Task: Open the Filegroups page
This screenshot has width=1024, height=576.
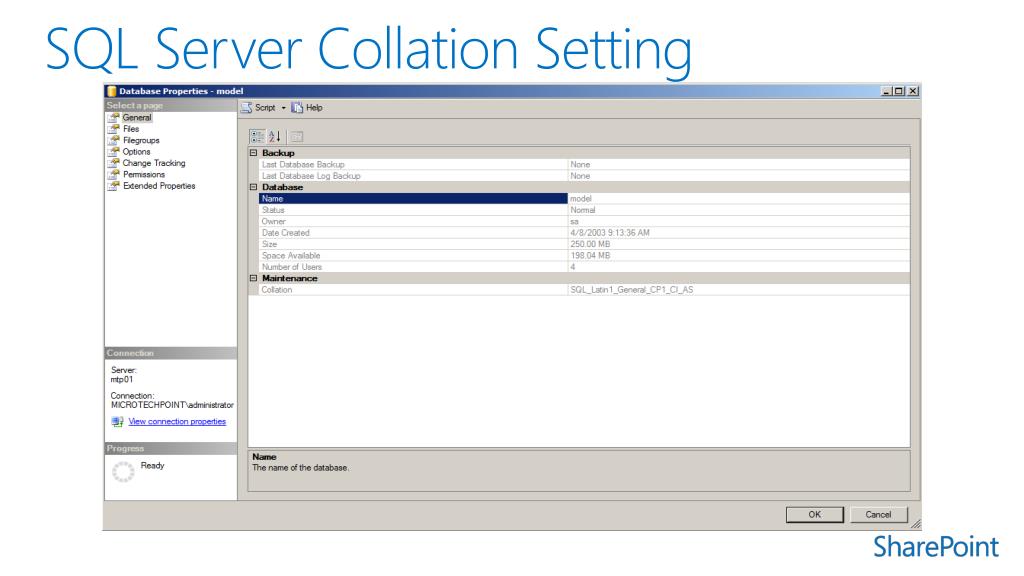Action: tap(141, 140)
